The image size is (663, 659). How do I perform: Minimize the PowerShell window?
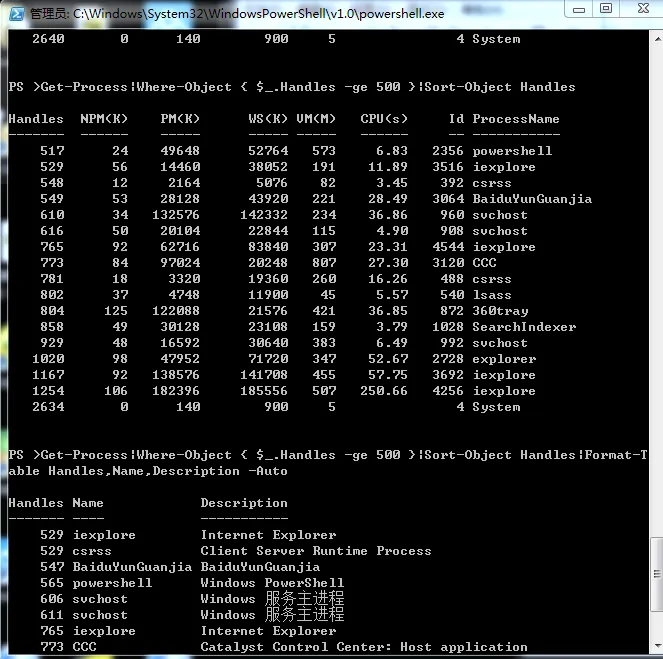pos(579,9)
